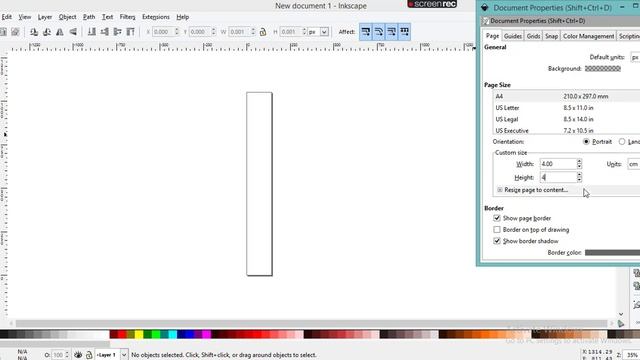Select US Letter page size row

[x=567, y=108]
